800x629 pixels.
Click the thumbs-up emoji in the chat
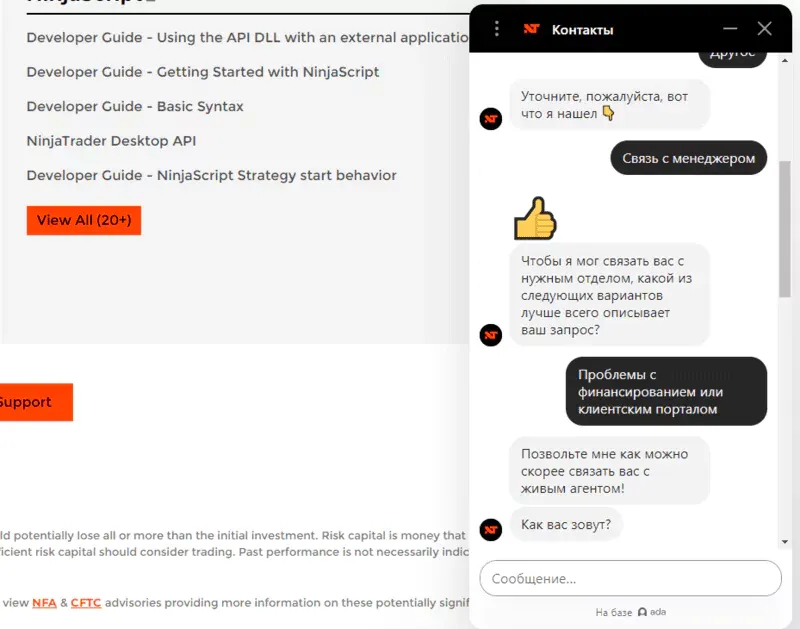point(535,218)
